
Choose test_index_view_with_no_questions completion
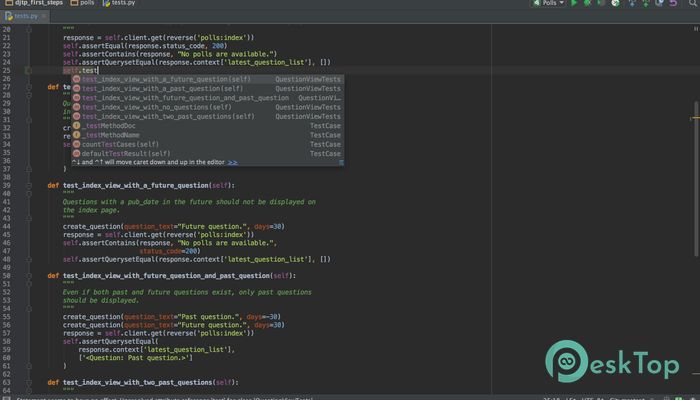coord(208,107)
